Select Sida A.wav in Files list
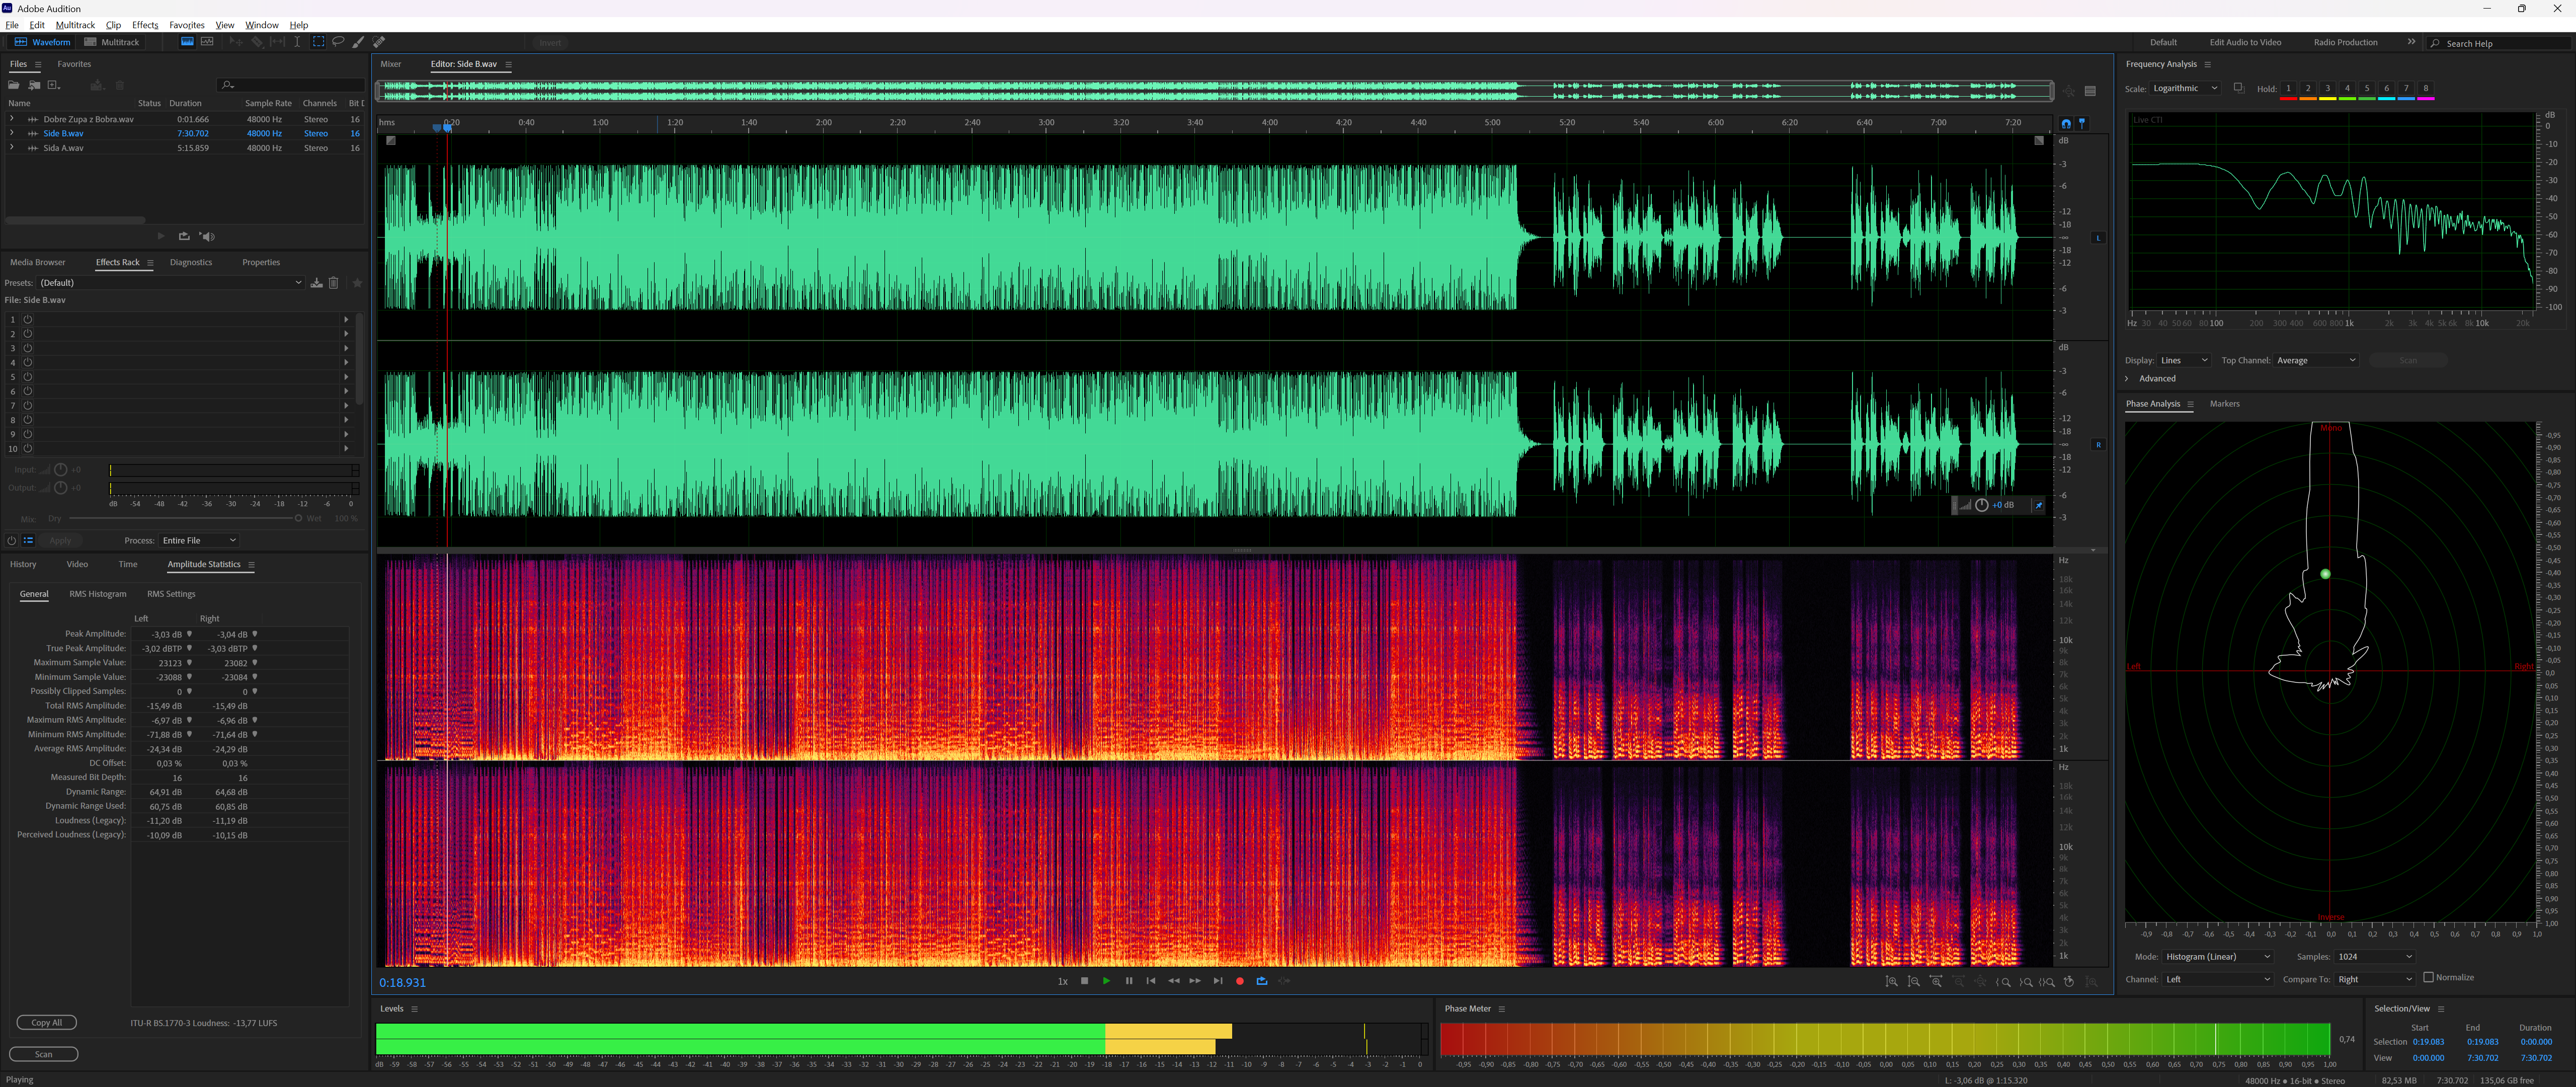 tap(63, 148)
